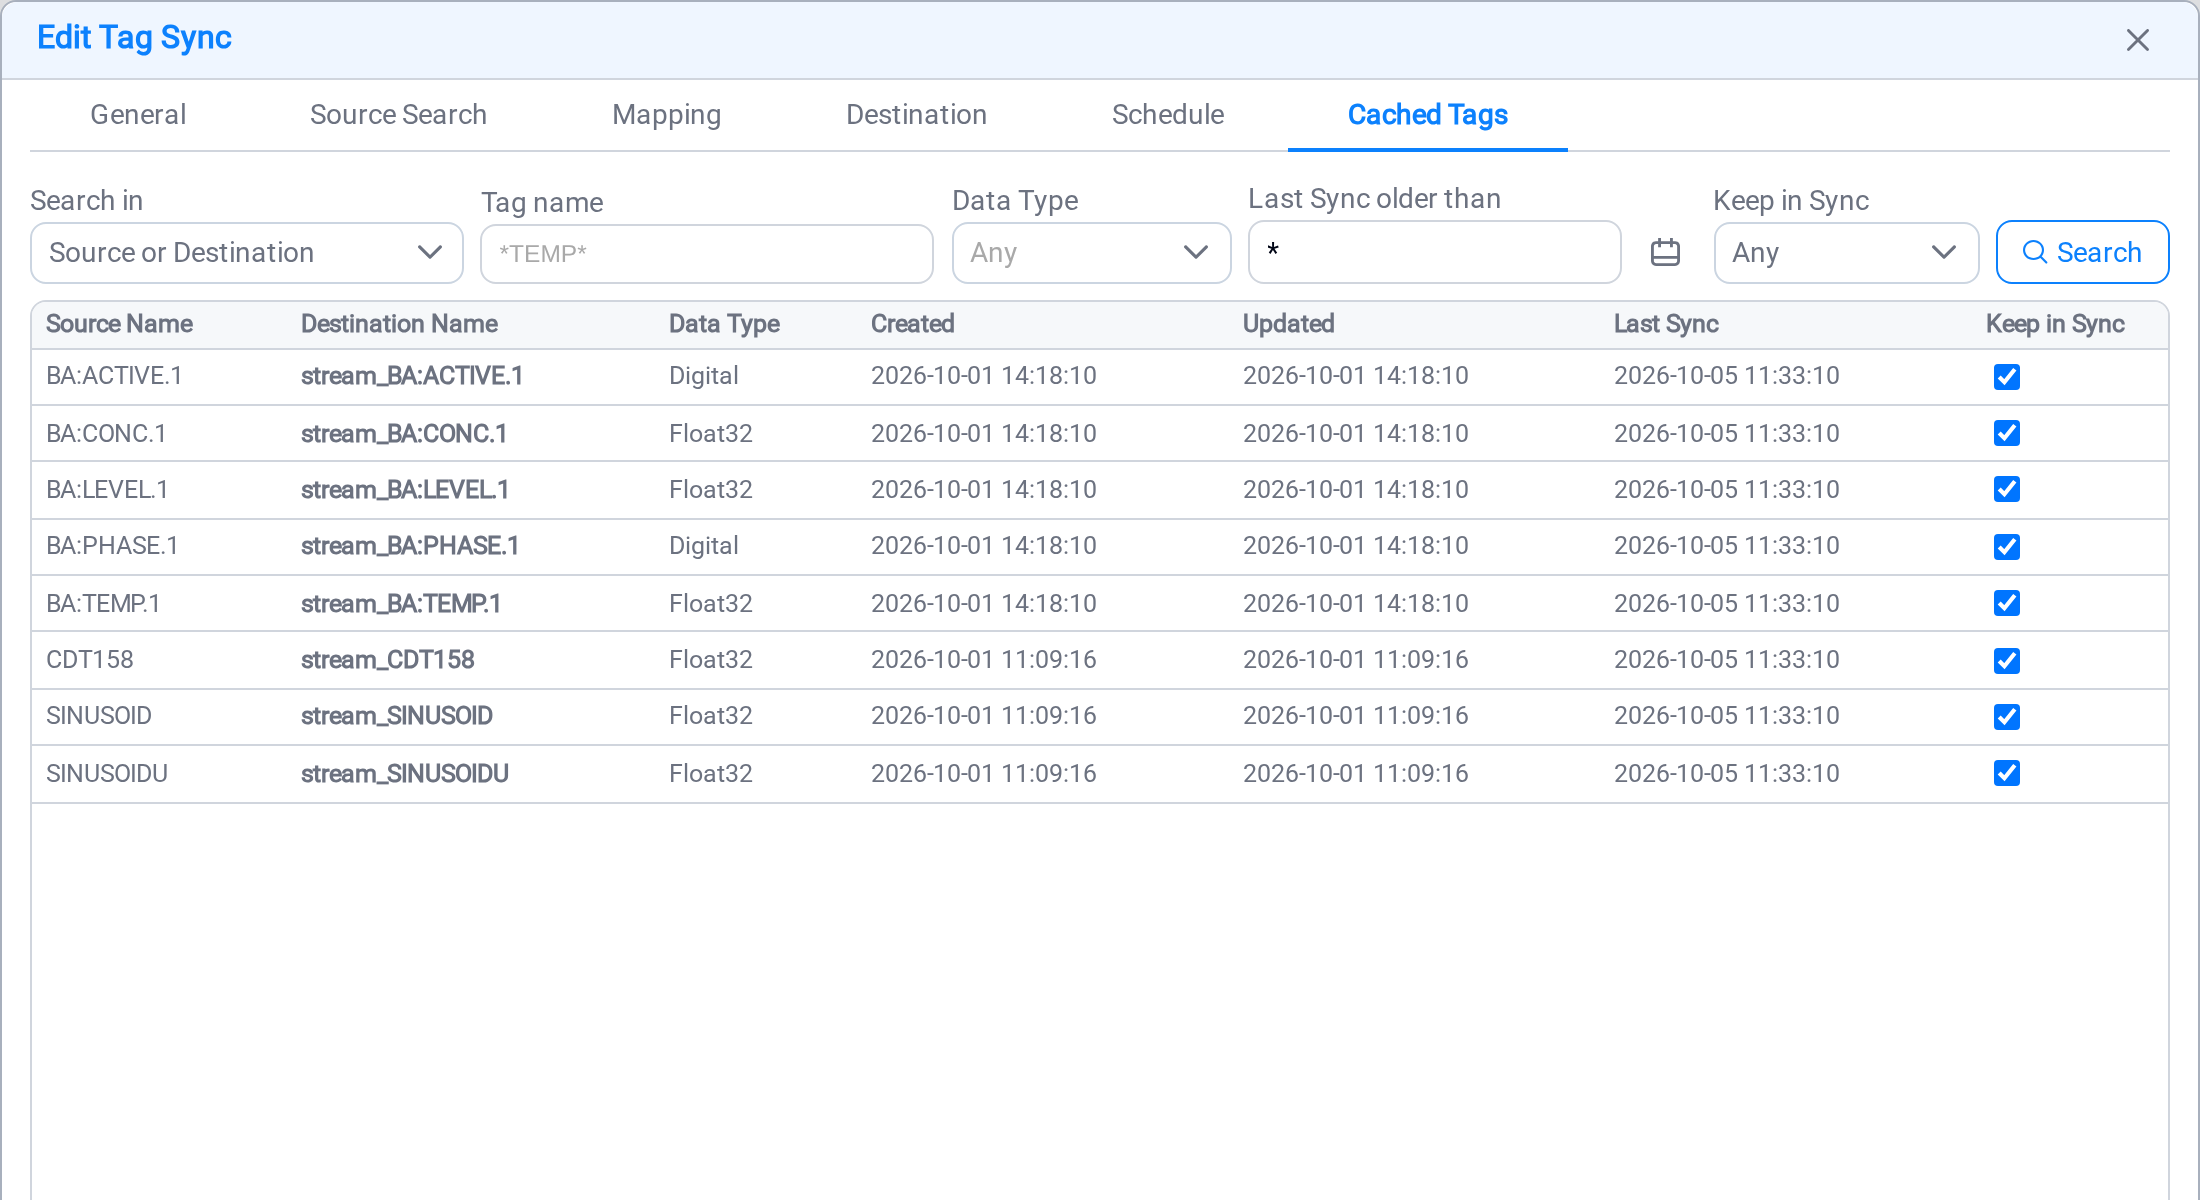Open the Source Search tab
Image resolution: width=2200 pixels, height=1200 pixels.
click(x=398, y=115)
